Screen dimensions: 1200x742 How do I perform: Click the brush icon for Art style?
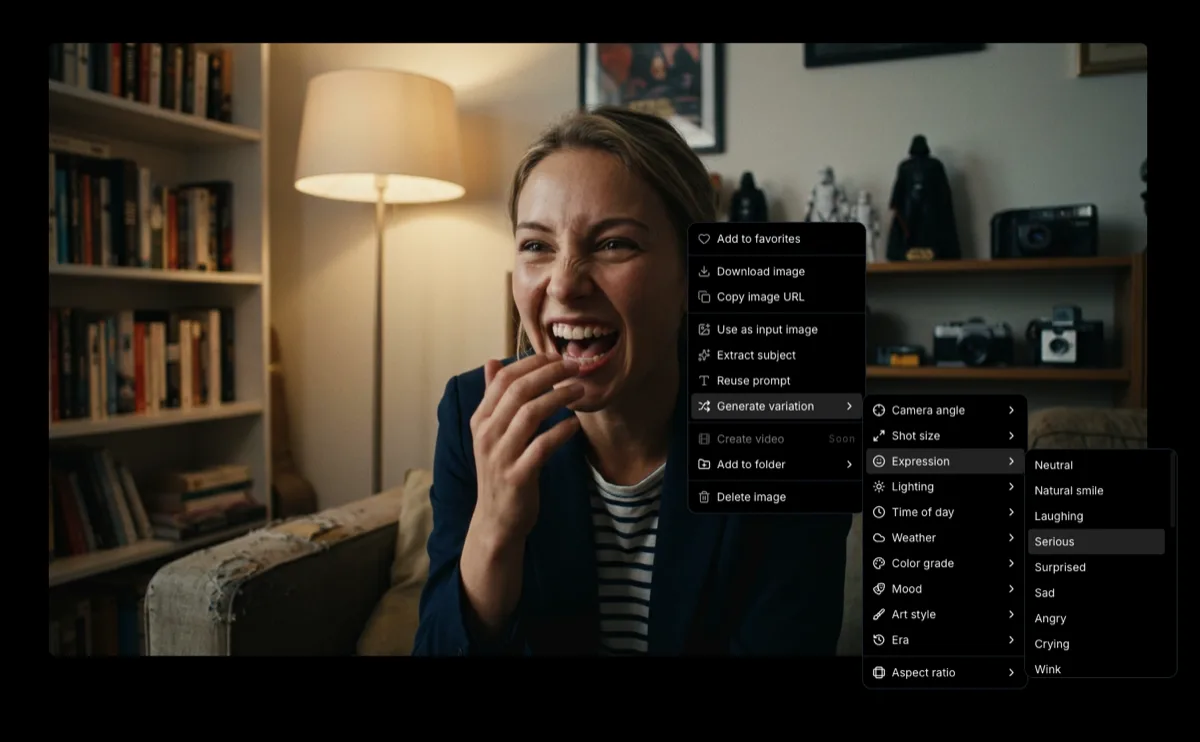tap(879, 614)
